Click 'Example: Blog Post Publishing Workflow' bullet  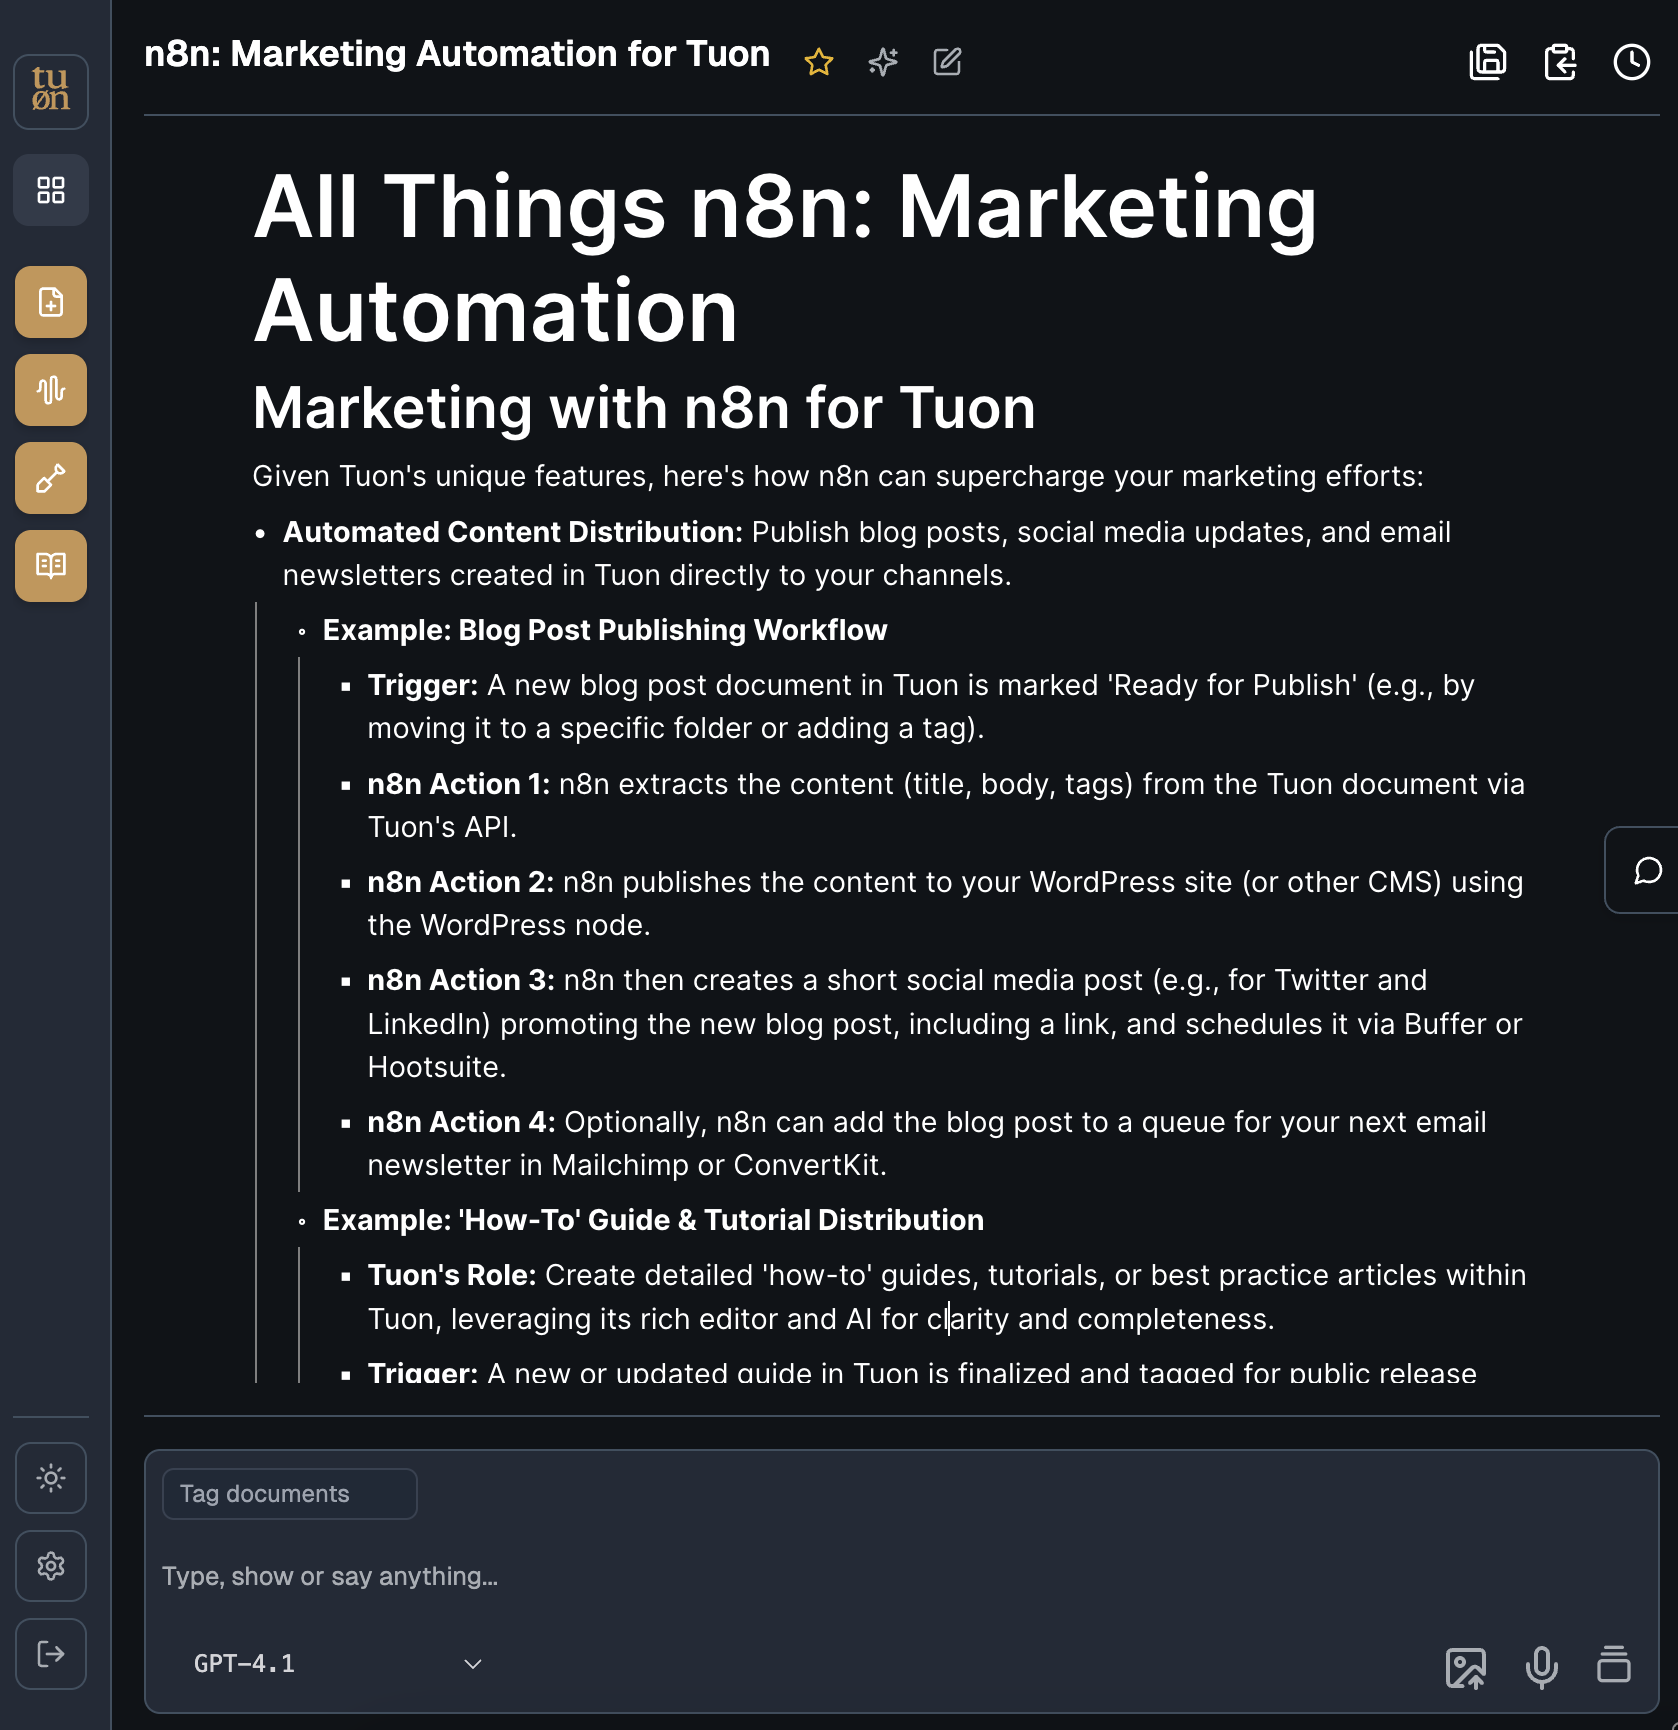(x=605, y=630)
